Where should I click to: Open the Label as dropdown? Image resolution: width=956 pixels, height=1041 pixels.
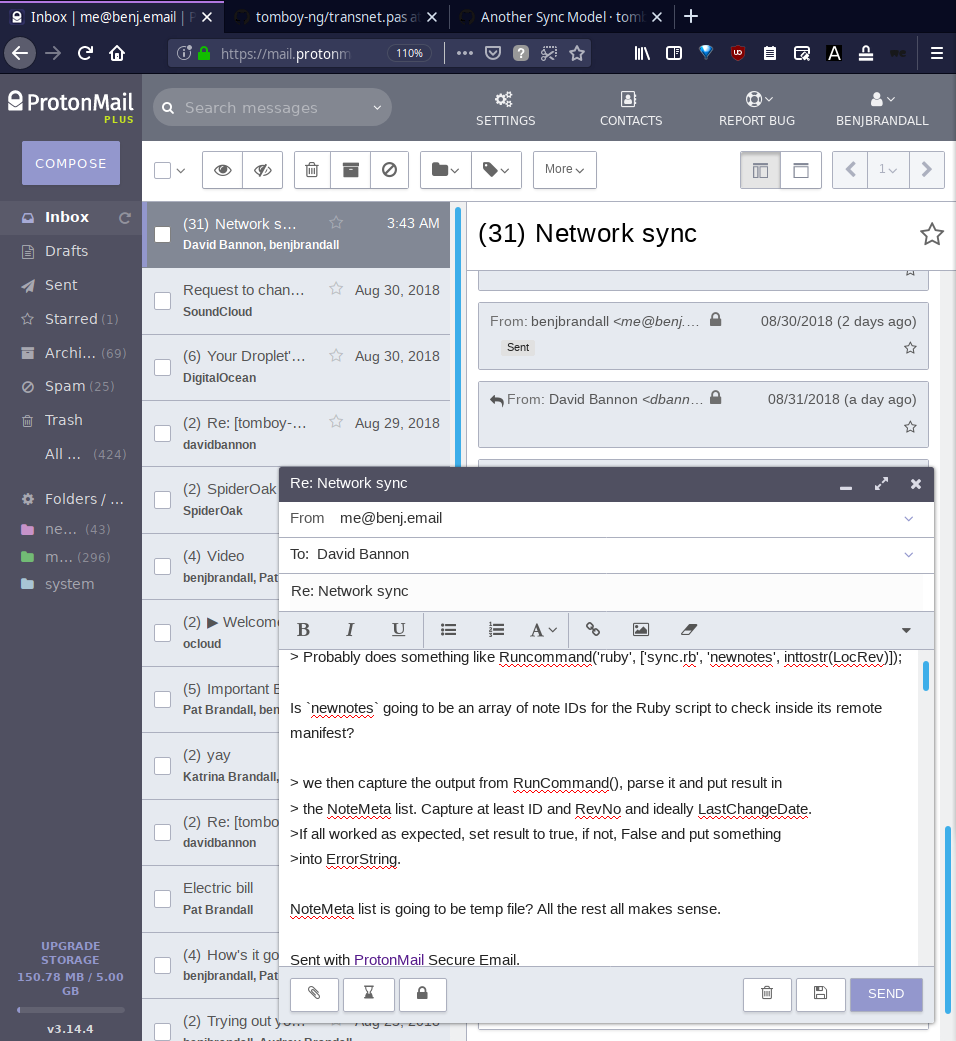(x=496, y=170)
